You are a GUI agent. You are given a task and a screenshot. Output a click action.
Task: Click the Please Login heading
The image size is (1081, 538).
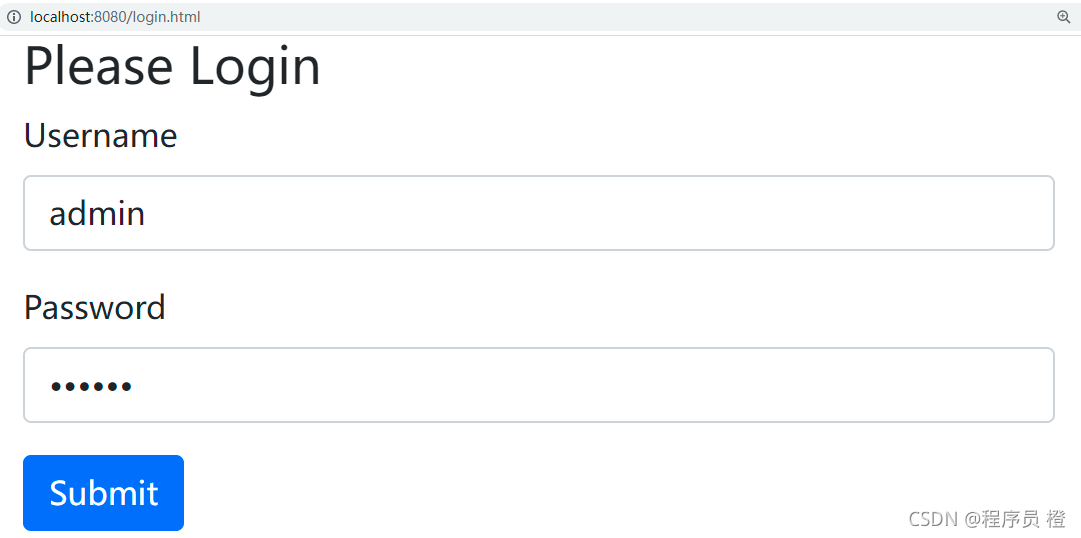(172, 66)
